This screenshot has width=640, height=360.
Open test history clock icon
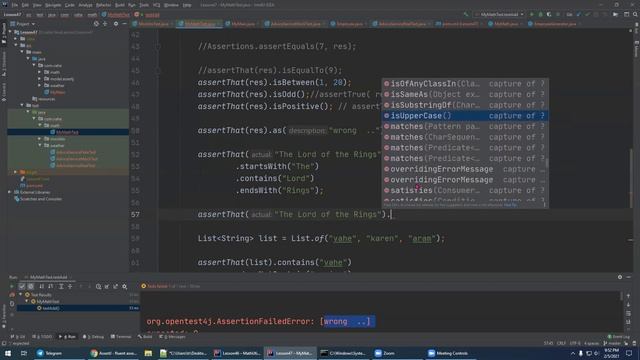[x=98, y=287]
